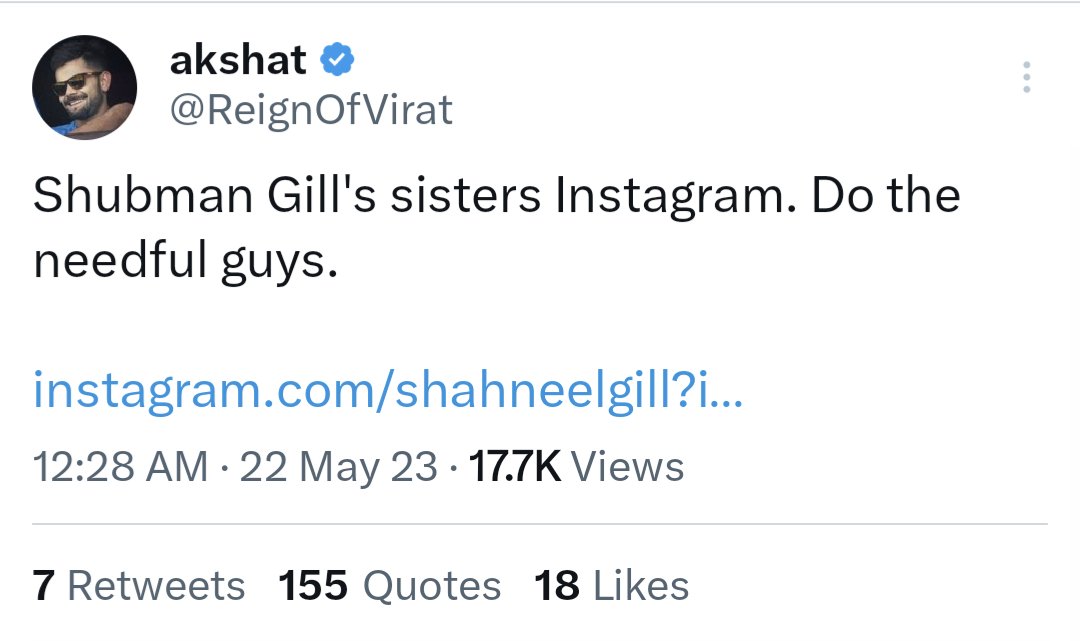Open the @ReignOfVirat handle
This screenshot has height=641, width=1080.
point(311,110)
